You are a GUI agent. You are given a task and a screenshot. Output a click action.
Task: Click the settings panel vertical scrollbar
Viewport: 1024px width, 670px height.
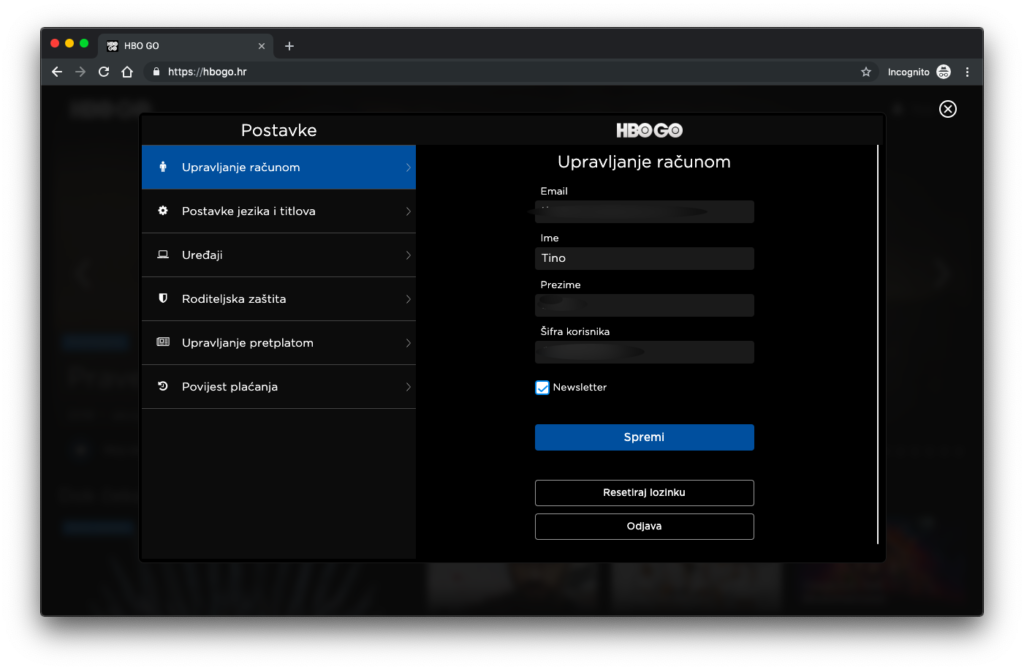tap(878, 340)
